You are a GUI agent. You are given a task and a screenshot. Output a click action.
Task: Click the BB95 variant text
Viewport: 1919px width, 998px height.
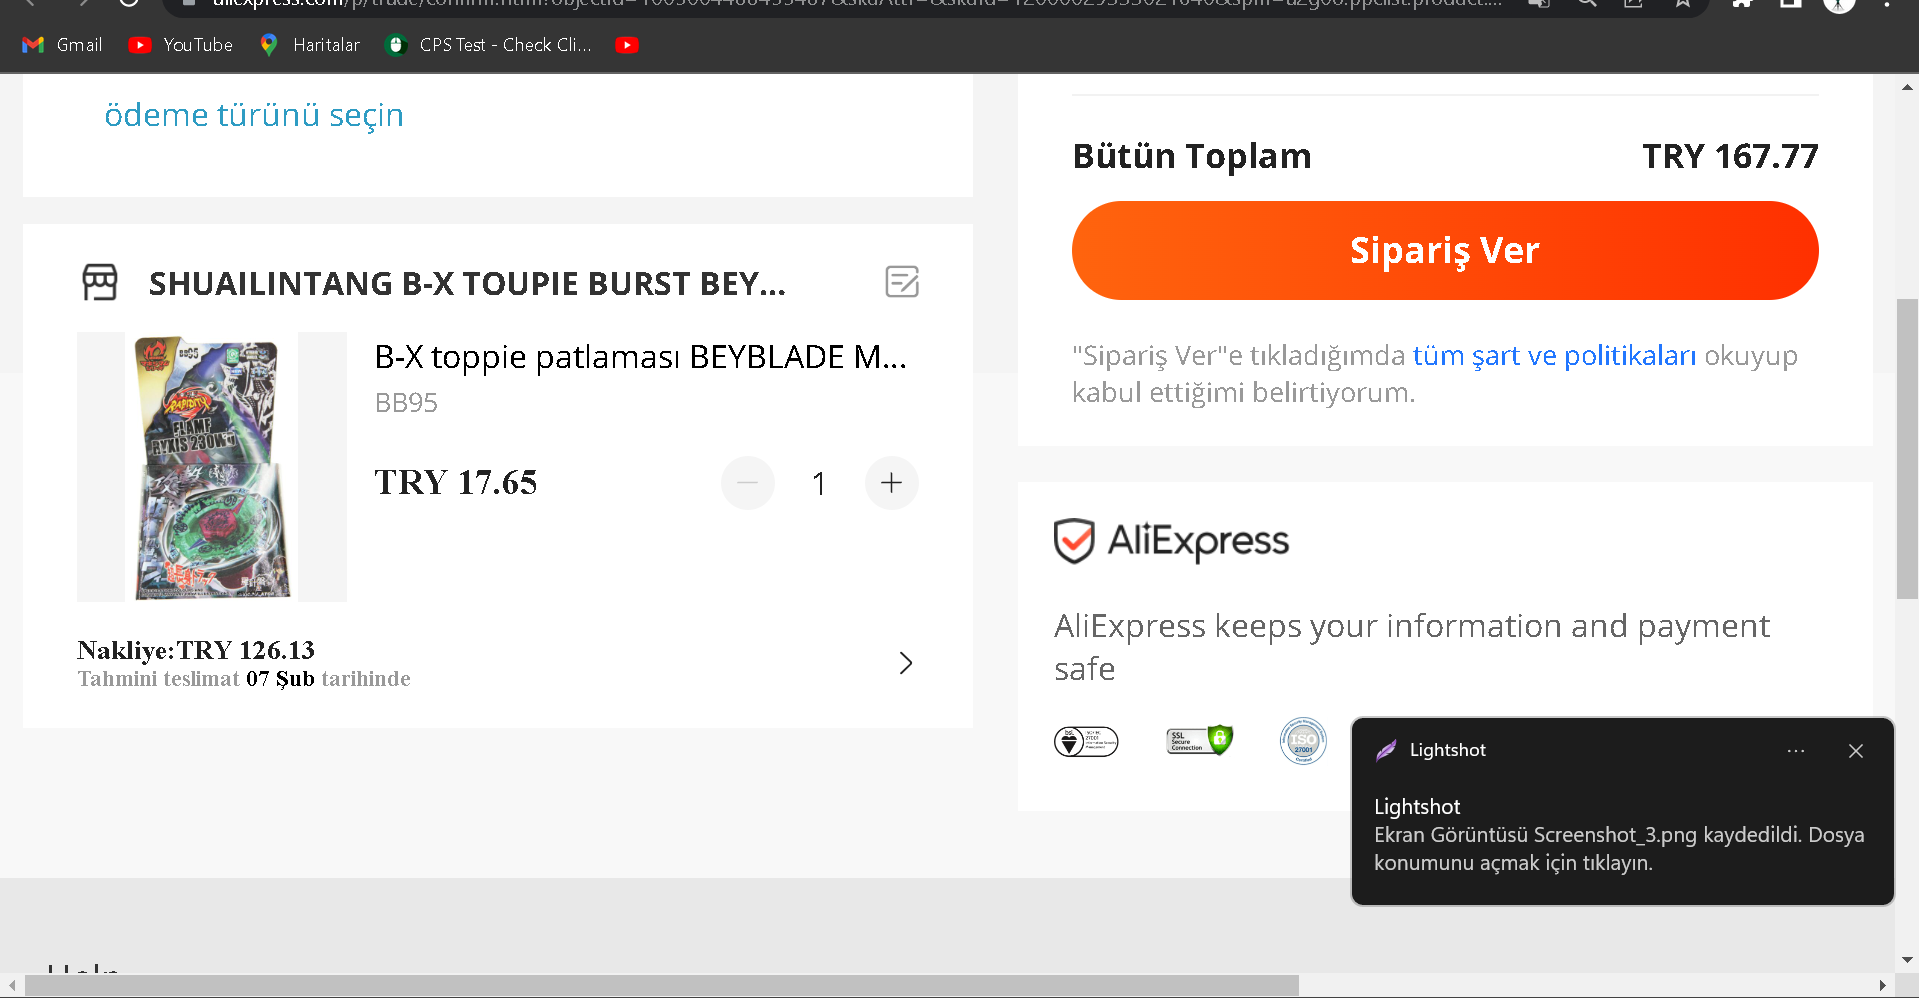pyautogui.click(x=406, y=403)
